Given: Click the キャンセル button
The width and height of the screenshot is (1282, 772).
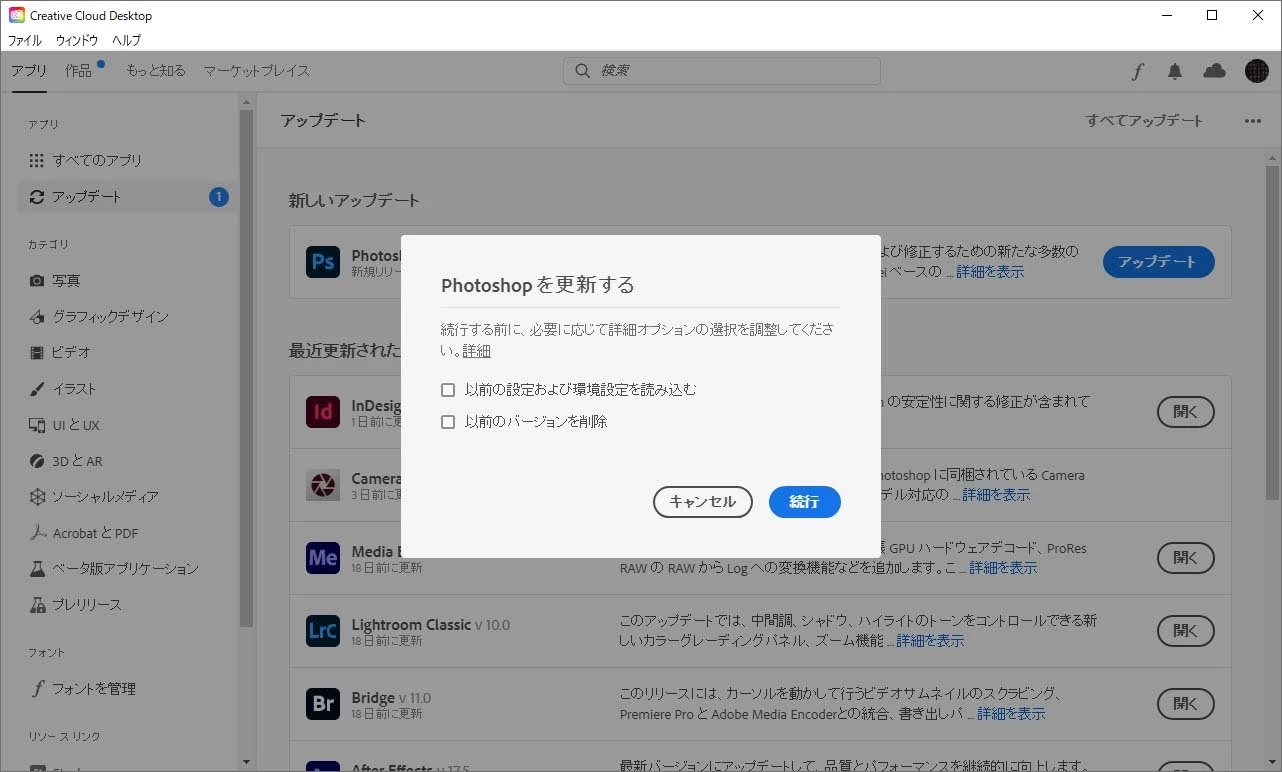Looking at the screenshot, I should (702, 502).
